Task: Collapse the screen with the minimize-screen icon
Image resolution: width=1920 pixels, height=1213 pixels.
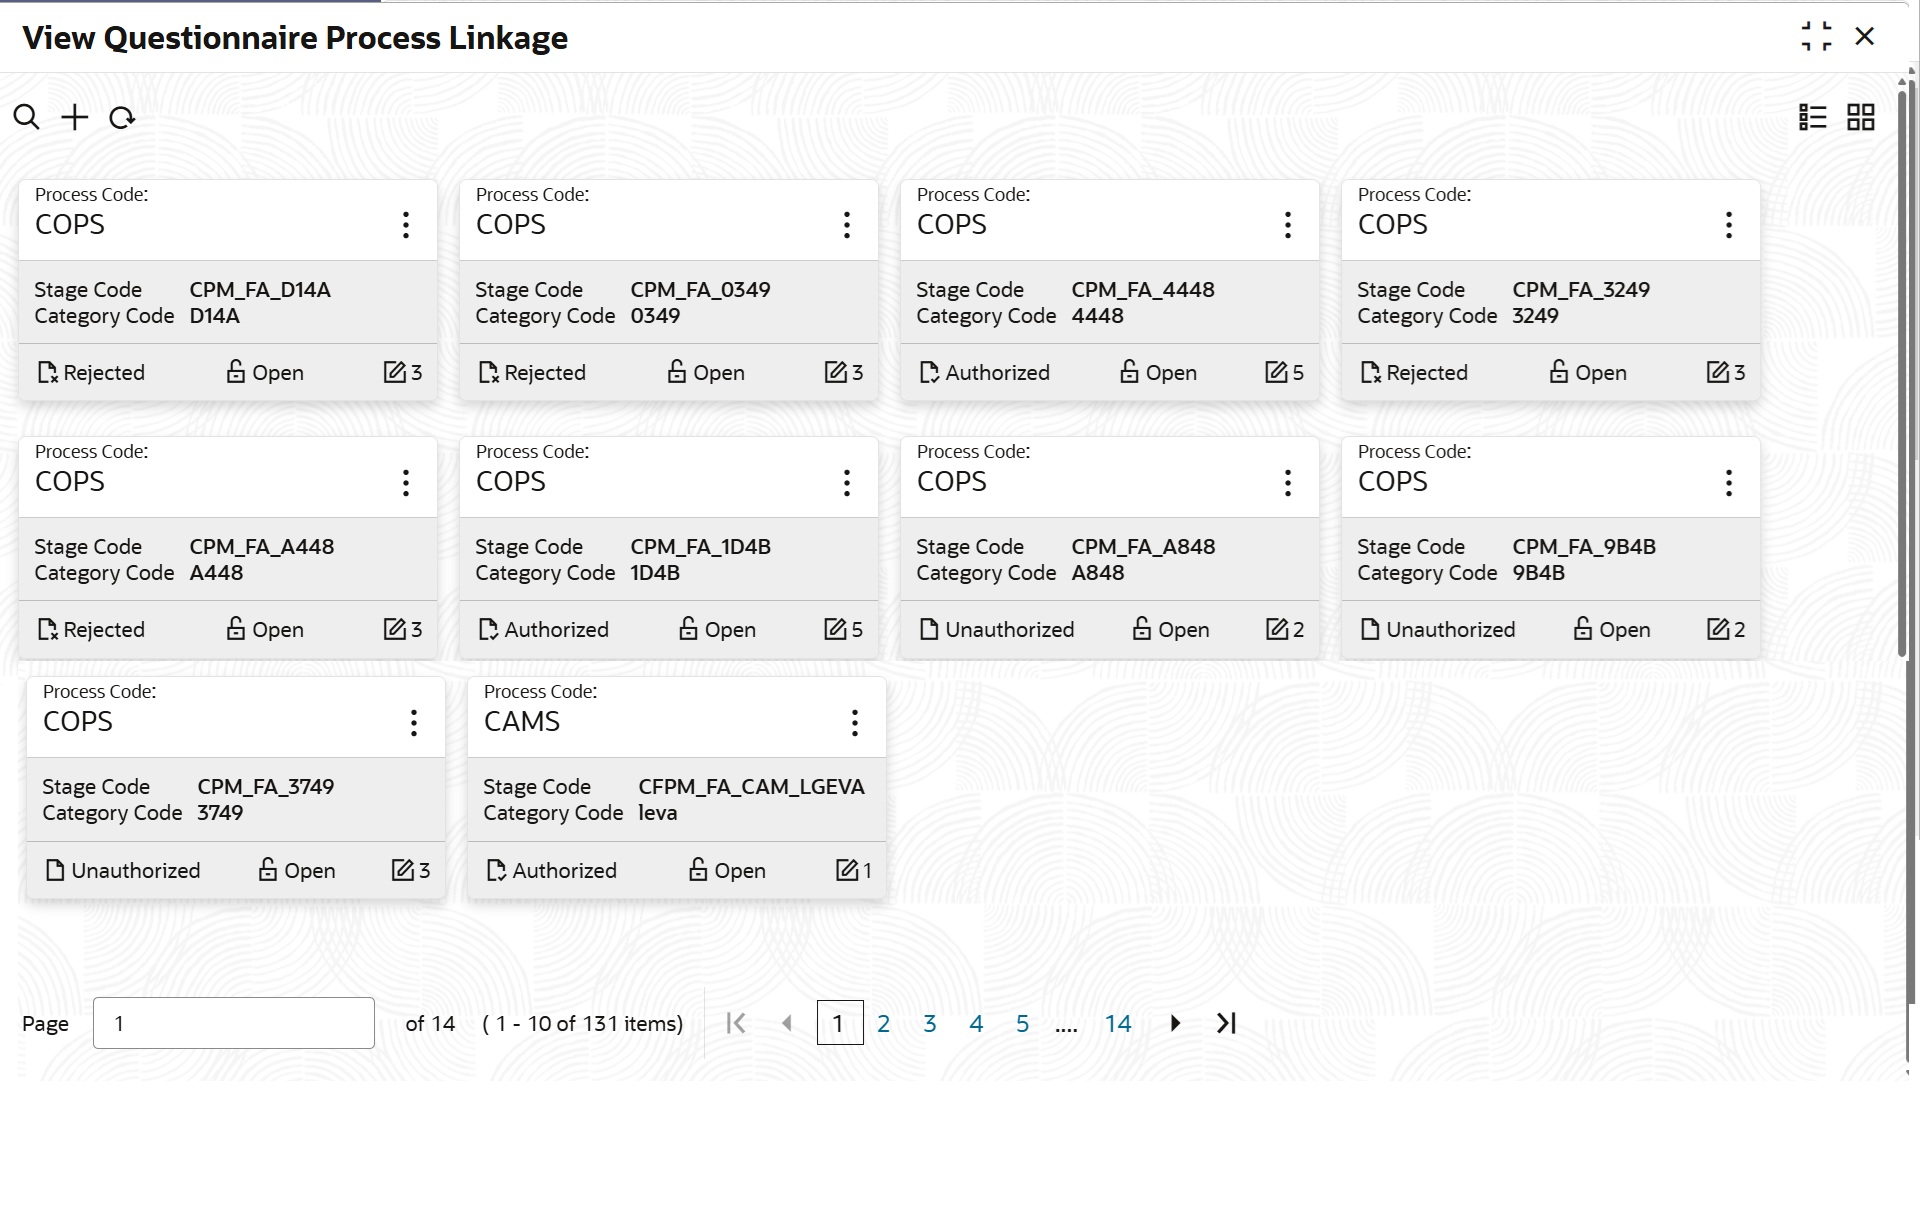Action: click(1816, 37)
